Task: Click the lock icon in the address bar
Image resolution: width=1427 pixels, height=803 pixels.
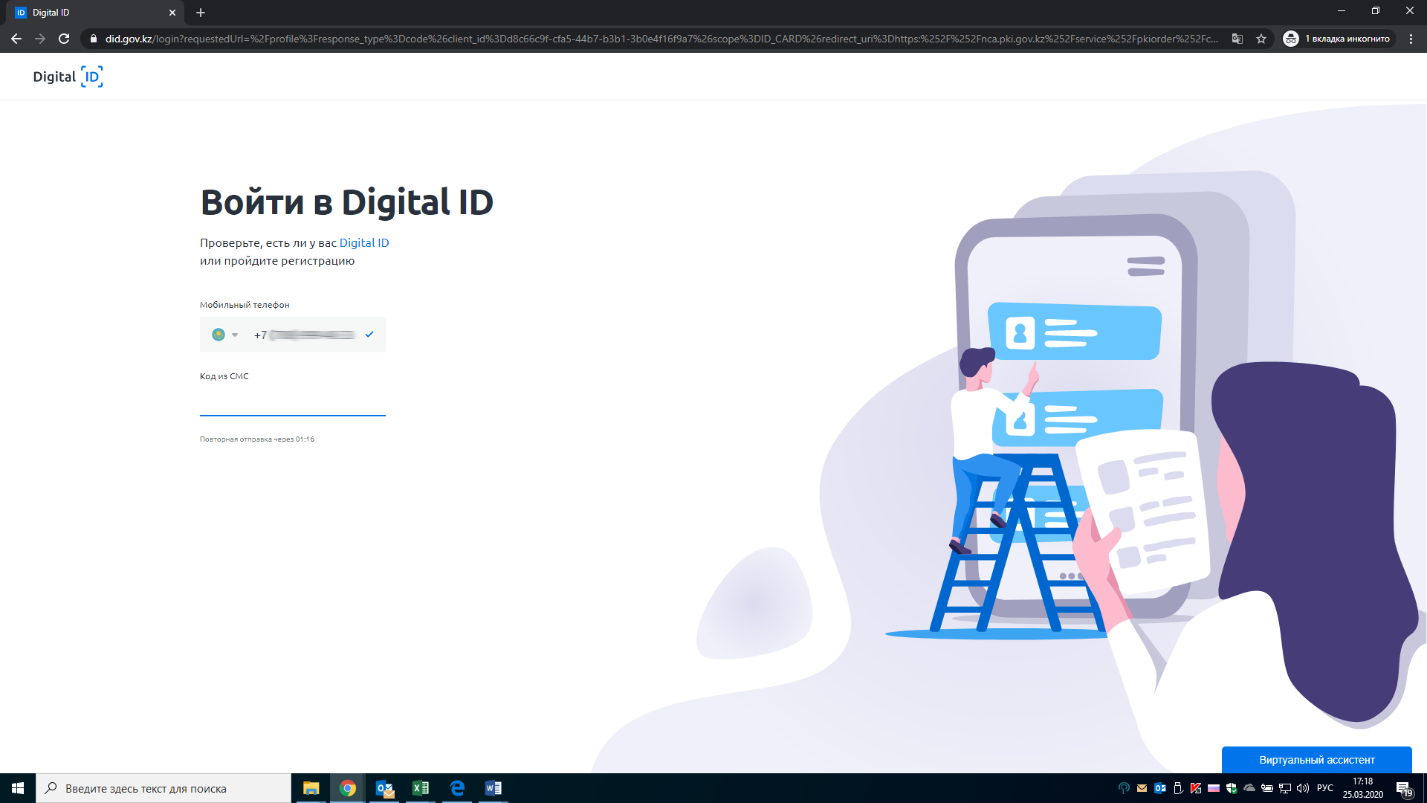Action: [x=94, y=39]
